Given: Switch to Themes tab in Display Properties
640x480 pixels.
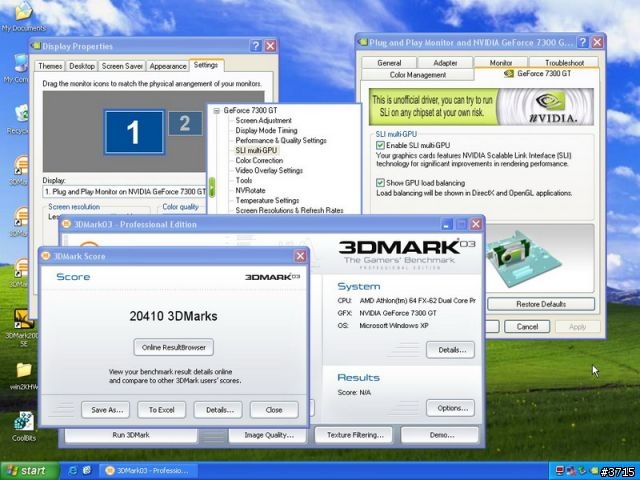Looking at the screenshot, I should (50, 66).
